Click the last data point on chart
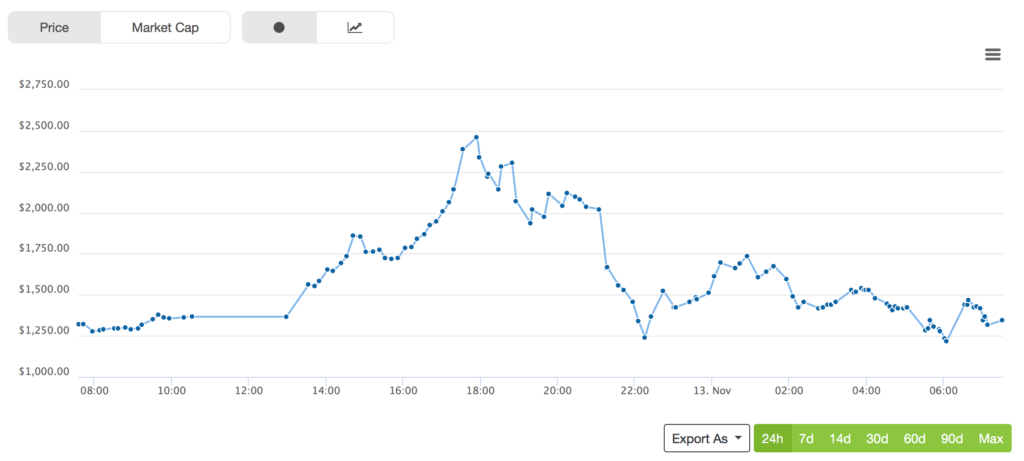This screenshot has height=461, width=1024. [x=1002, y=320]
